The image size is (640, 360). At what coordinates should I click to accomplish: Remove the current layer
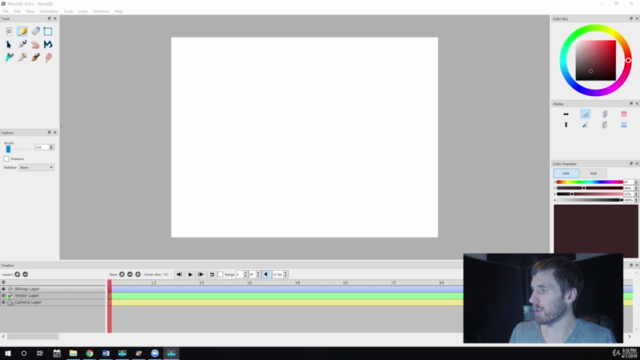(x=25, y=275)
